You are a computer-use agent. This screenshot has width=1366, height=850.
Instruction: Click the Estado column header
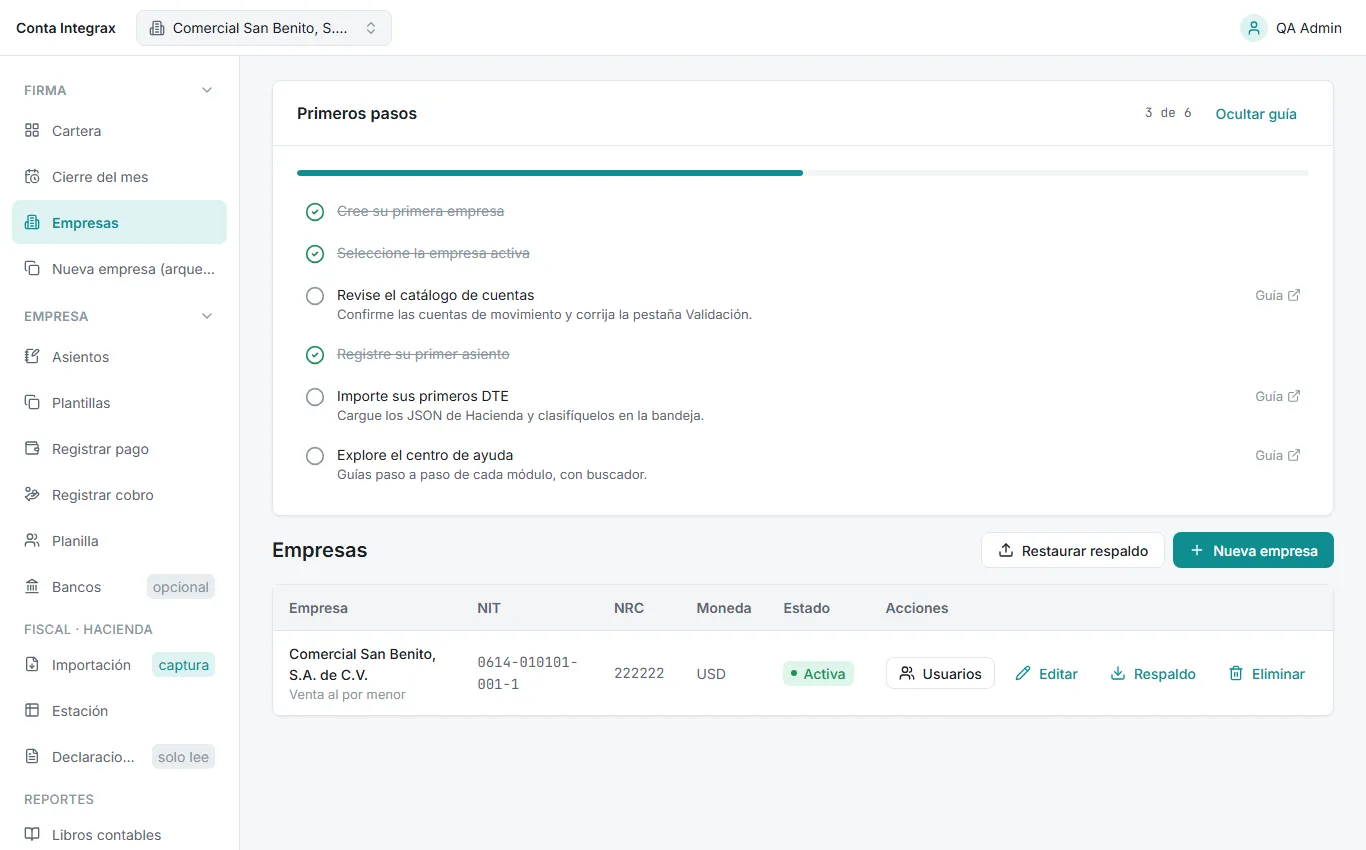pos(806,608)
